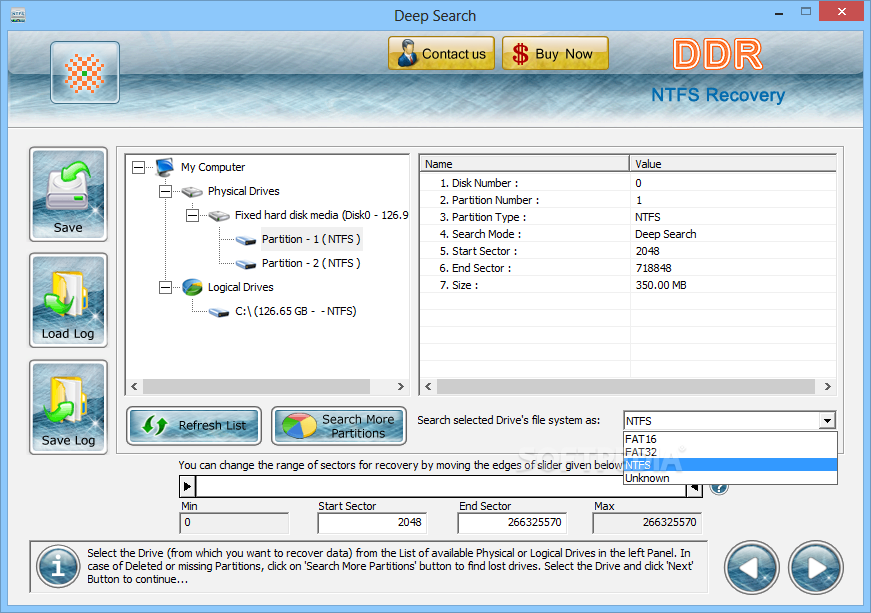The image size is (871, 613).
Task: Click properties table scroll right arrow
Action: tap(828, 386)
